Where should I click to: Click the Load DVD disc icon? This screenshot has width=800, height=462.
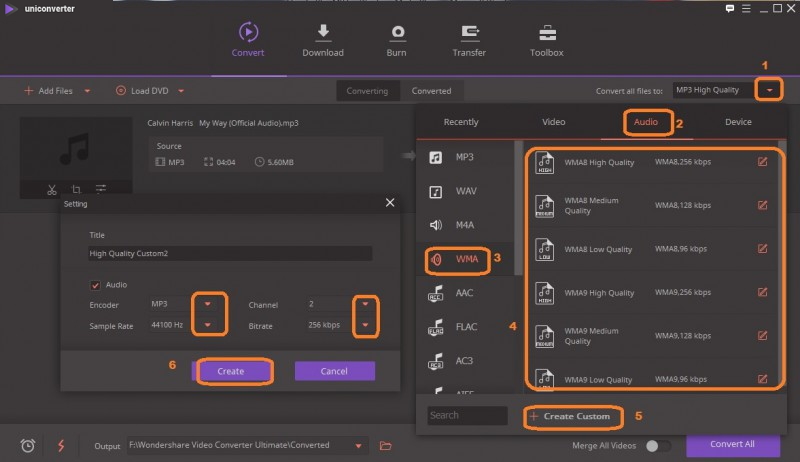point(120,91)
